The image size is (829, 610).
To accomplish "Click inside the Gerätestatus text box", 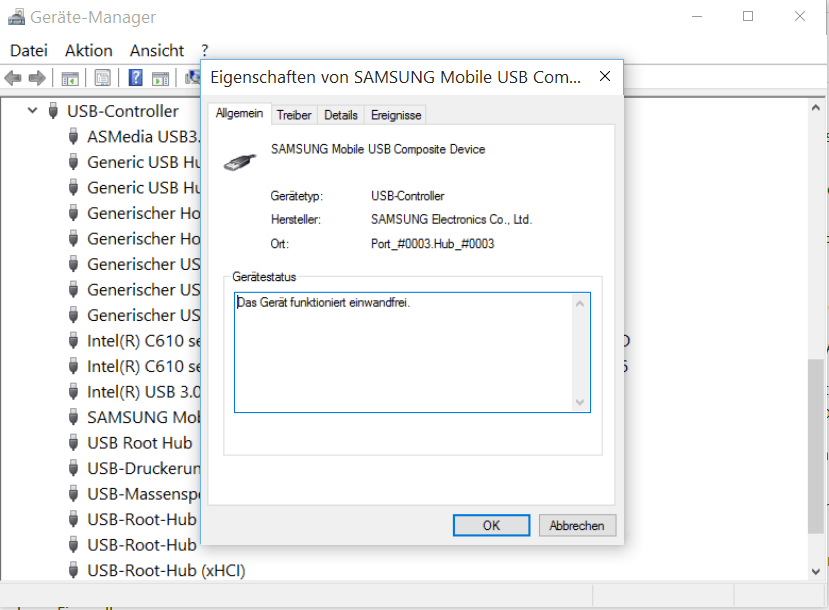I will (x=403, y=353).
